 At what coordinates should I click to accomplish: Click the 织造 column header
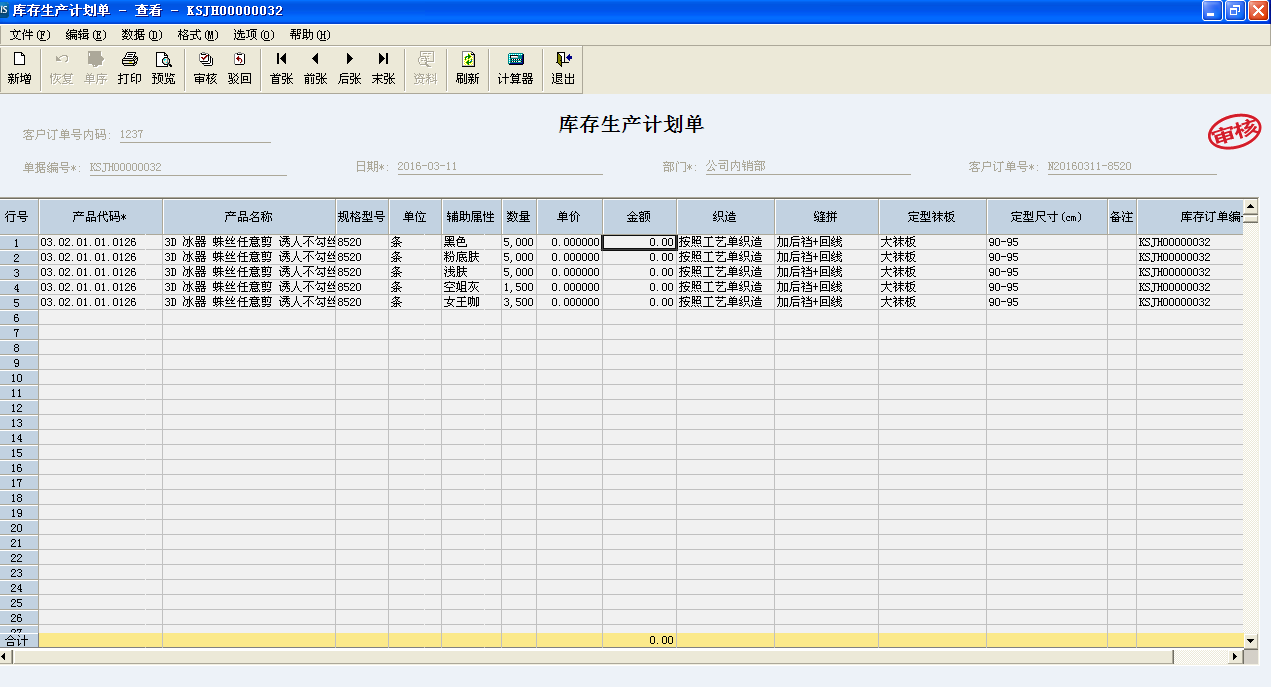(x=726, y=216)
